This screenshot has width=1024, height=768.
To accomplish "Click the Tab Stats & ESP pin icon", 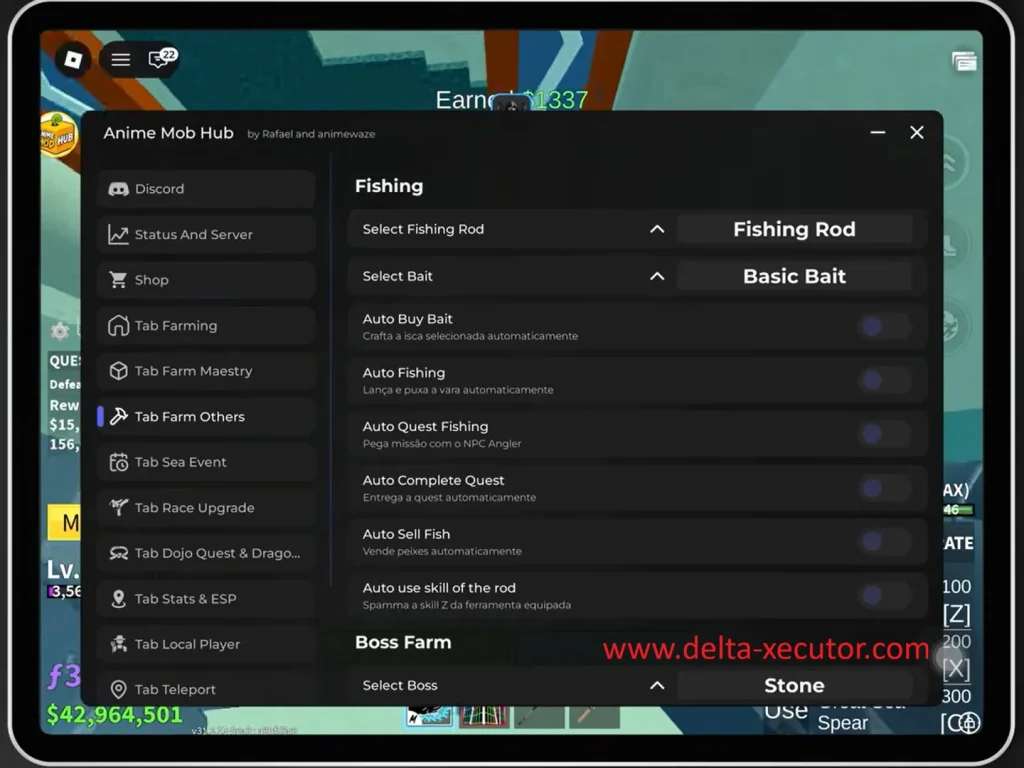I will coord(118,599).
